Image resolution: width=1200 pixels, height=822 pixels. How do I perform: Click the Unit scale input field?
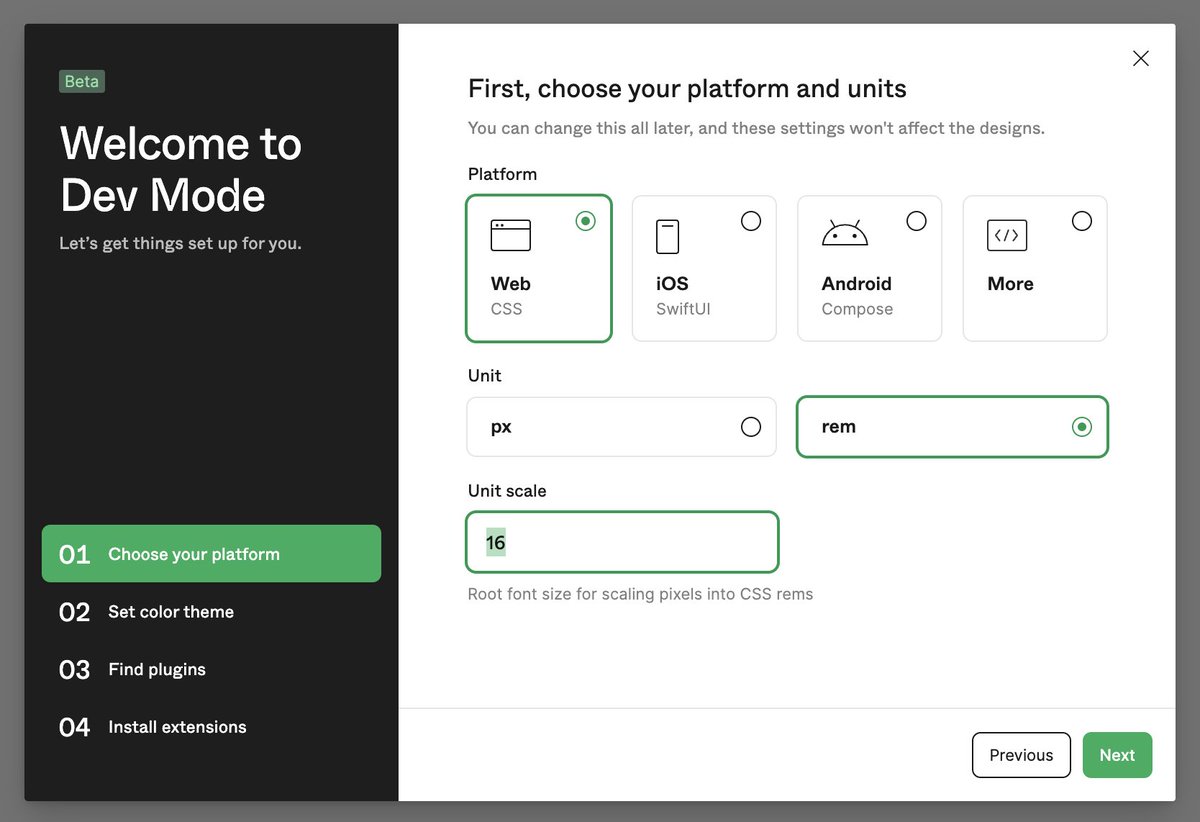[x=622, y=542]
